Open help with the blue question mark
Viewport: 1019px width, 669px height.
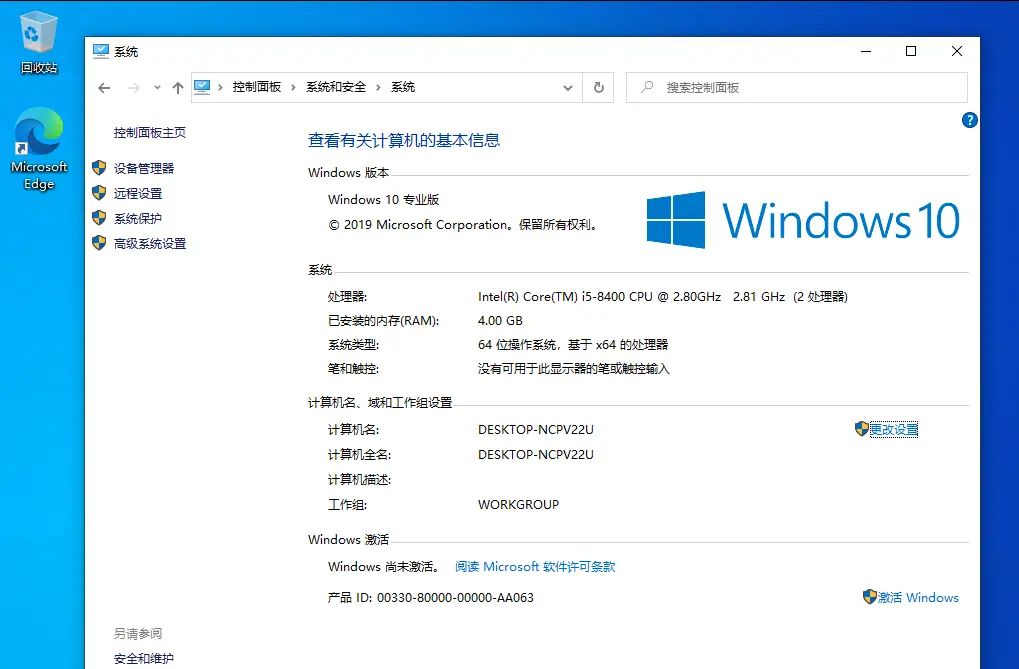click(x=969, y=120)
